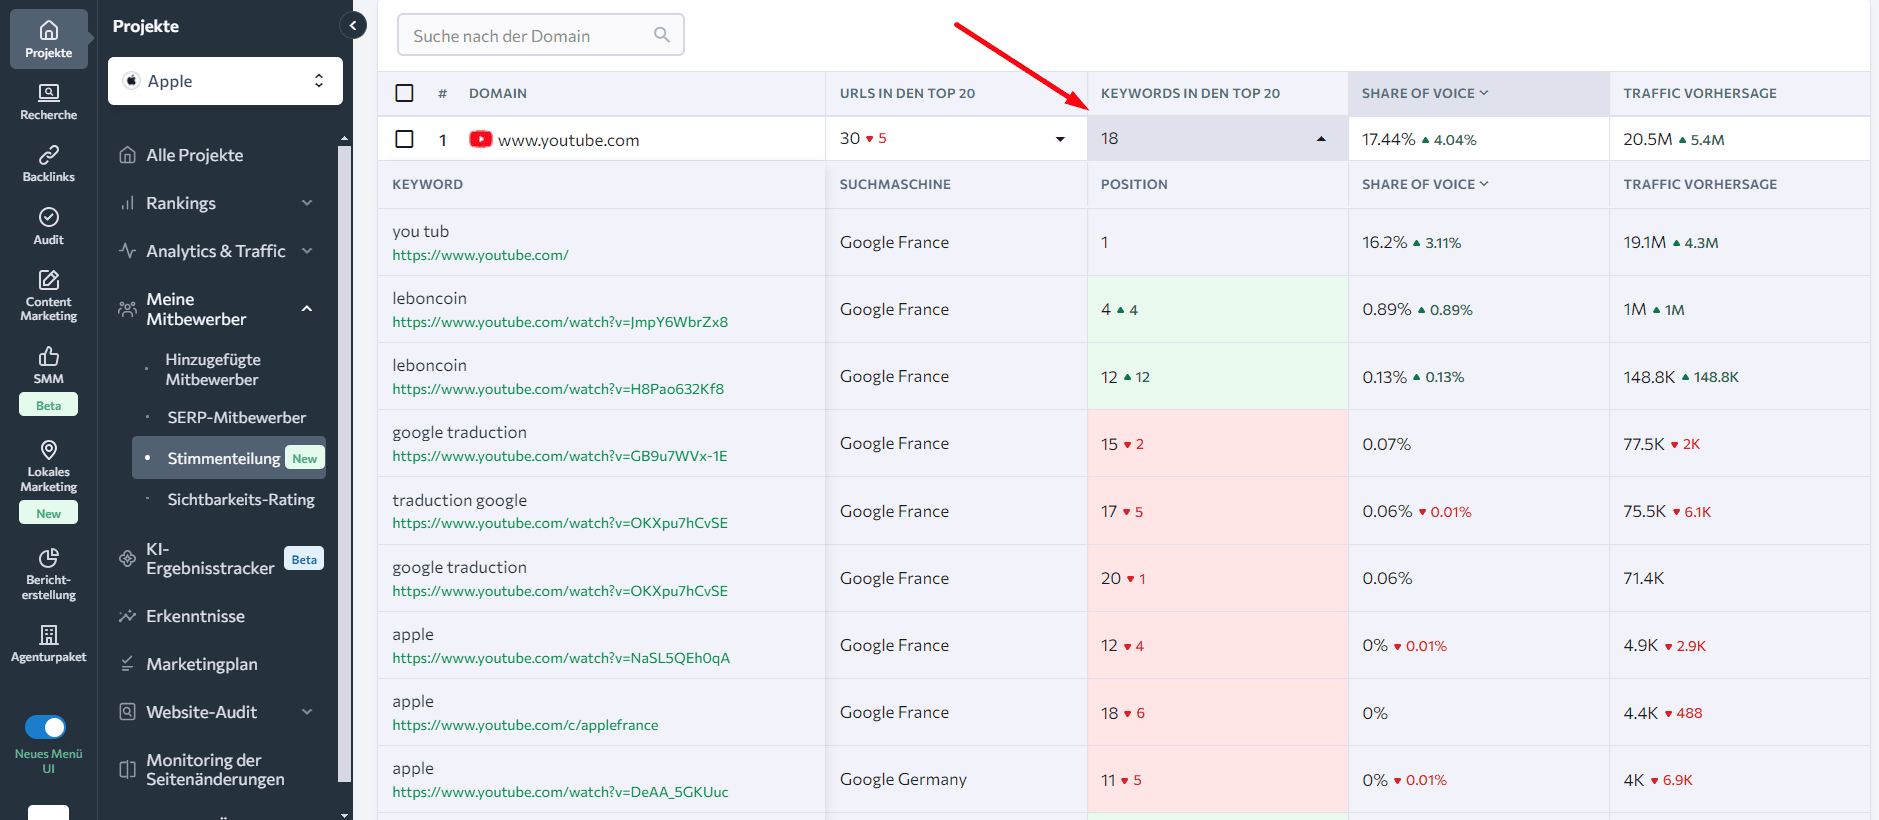Image resolution: width=1879 pixels, height=820 pixels.
Task: Click the www.youtube.com domain name
Action: 568,140
